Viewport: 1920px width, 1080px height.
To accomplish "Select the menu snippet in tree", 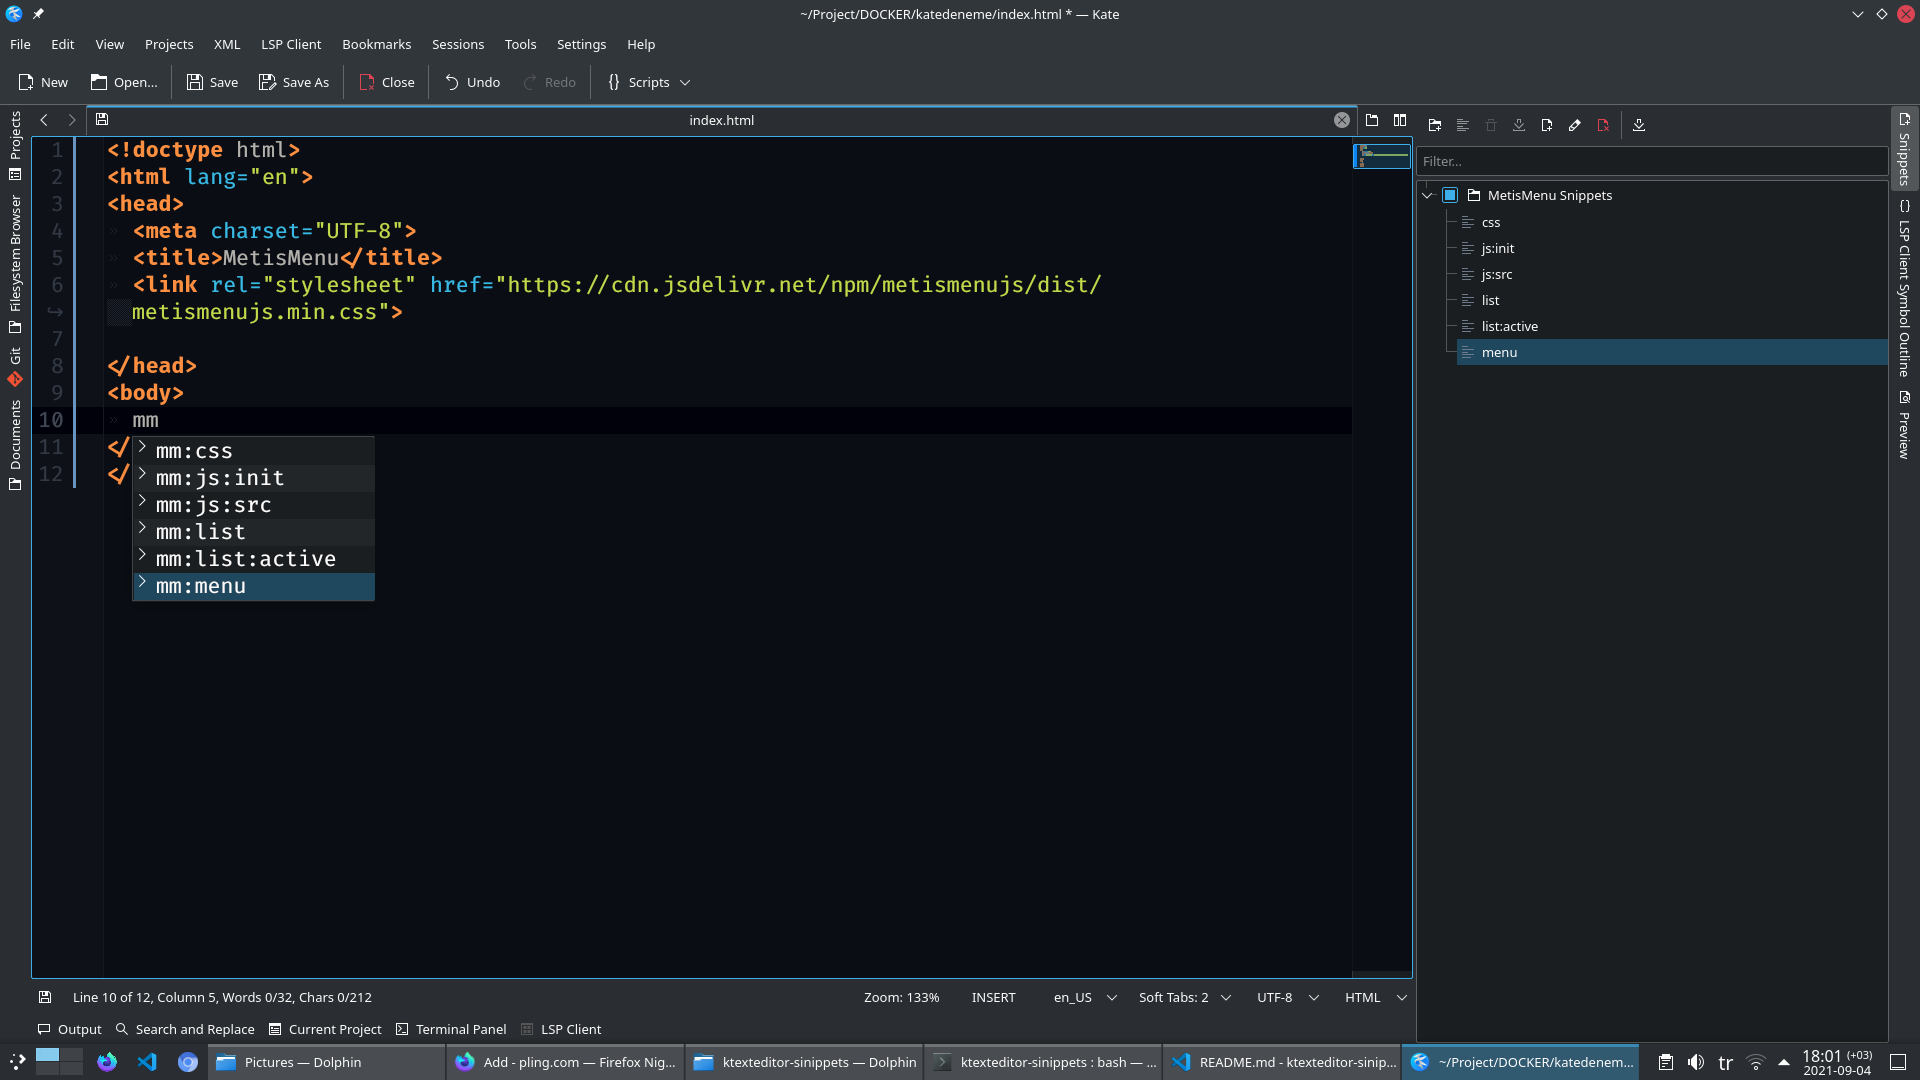I will pos(1672,352).
